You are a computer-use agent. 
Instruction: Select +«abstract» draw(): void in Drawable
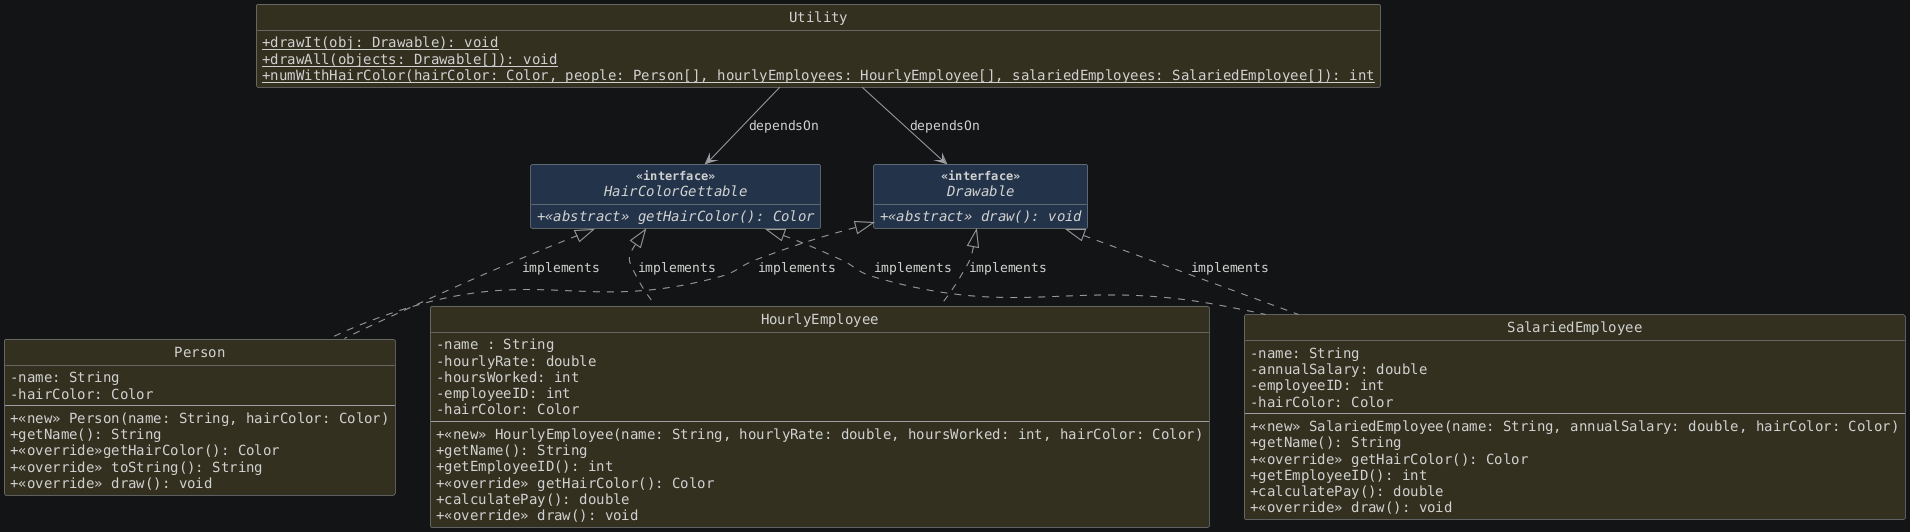click(x=980, y=216)
